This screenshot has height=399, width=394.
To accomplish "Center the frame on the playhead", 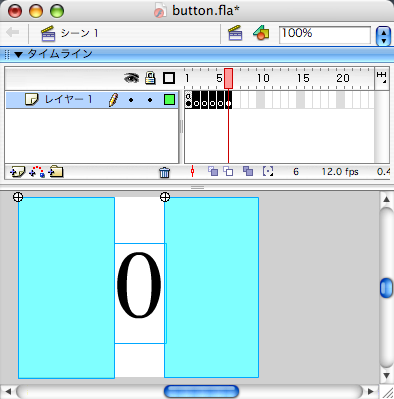I will 192,171.
